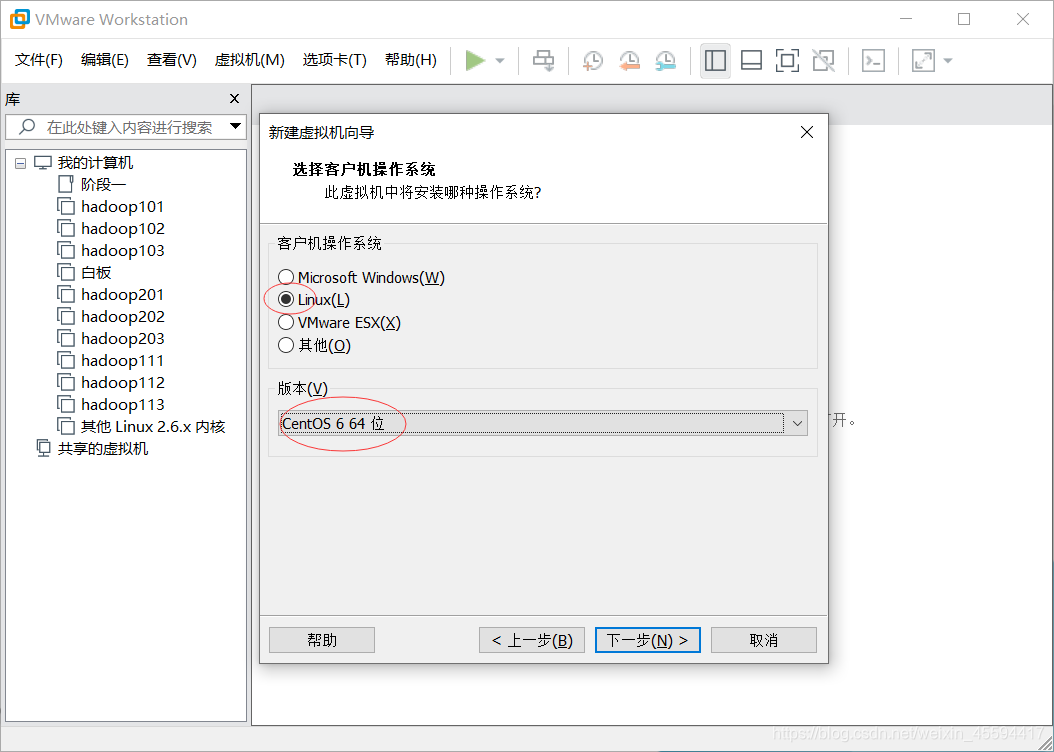
Task: Close the 新建虚拟机向导 dialog
Action: [807, 132]
